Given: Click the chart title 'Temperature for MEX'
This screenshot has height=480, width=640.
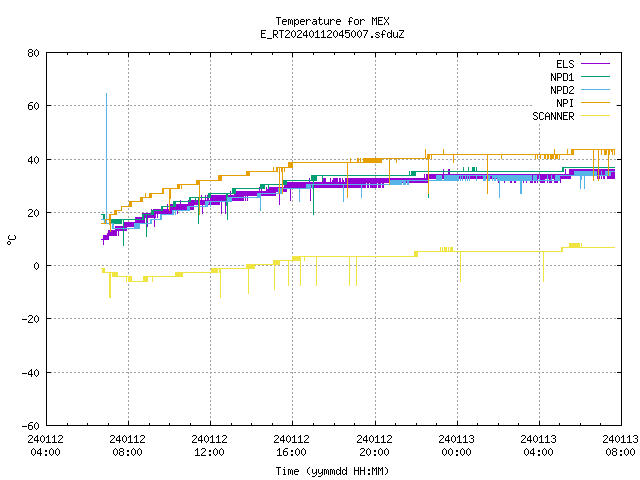Looking at the screenshot, I should [x=332, y=21].
